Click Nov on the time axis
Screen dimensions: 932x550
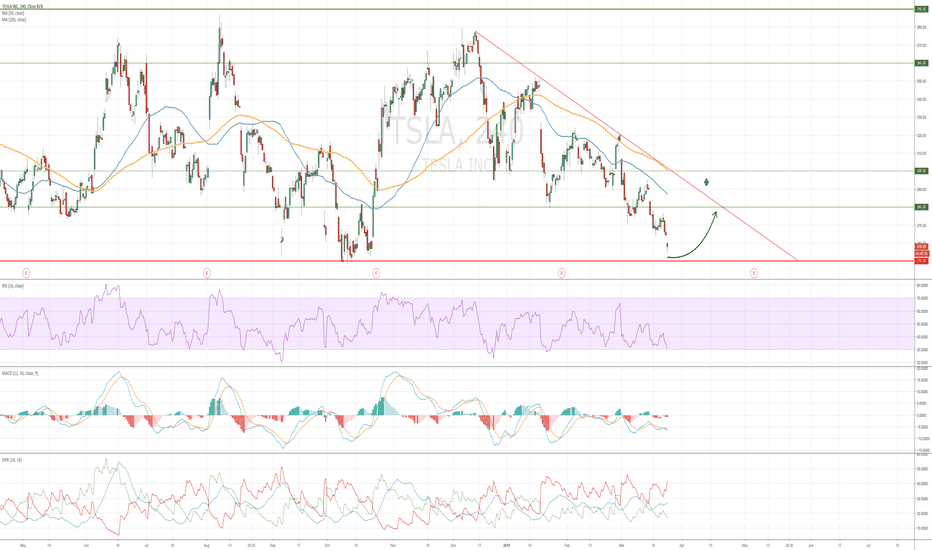coord(393,545)
